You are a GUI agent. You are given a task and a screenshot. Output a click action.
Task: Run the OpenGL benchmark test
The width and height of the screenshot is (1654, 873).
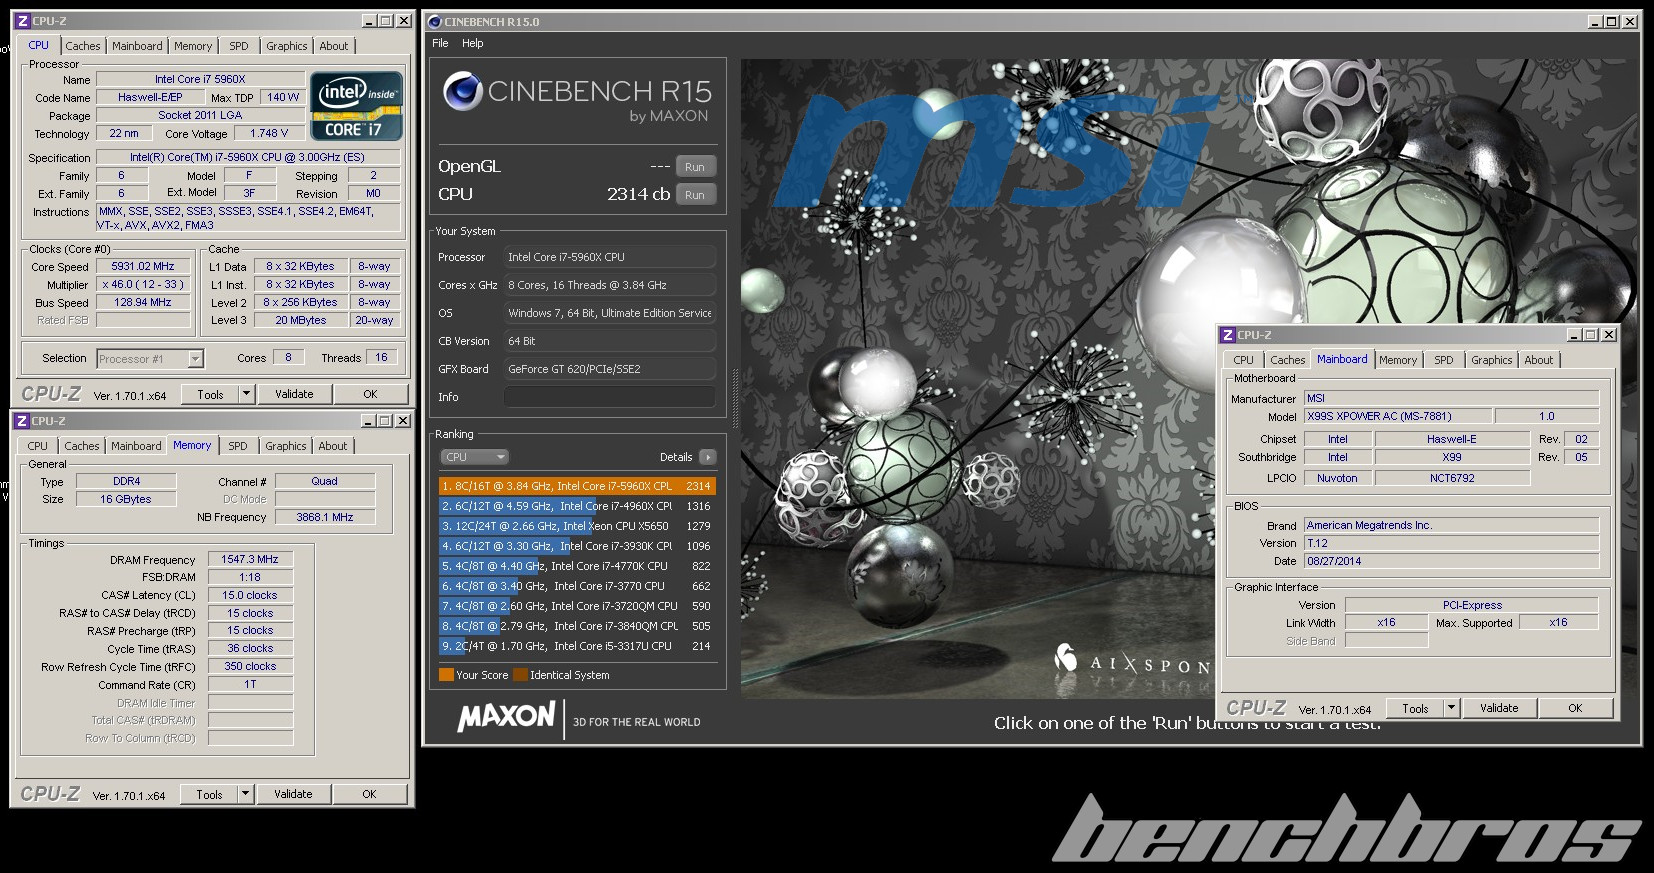pos(695,167)
